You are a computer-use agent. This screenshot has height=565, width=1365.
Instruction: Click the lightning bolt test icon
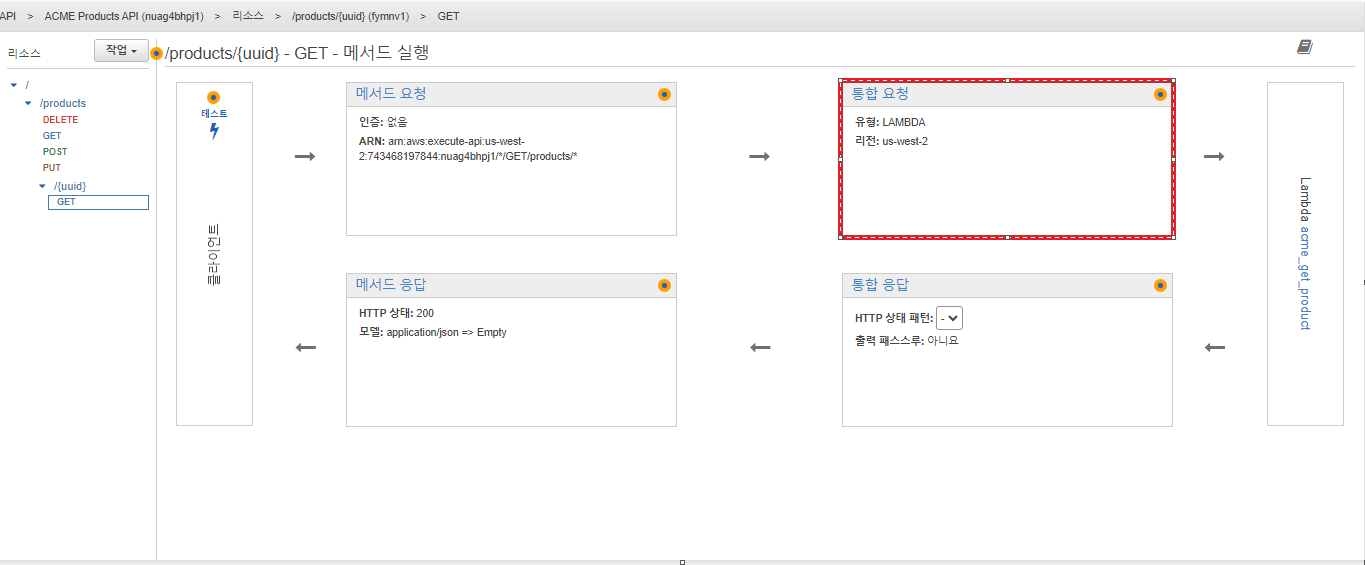[x=213, y=131]
